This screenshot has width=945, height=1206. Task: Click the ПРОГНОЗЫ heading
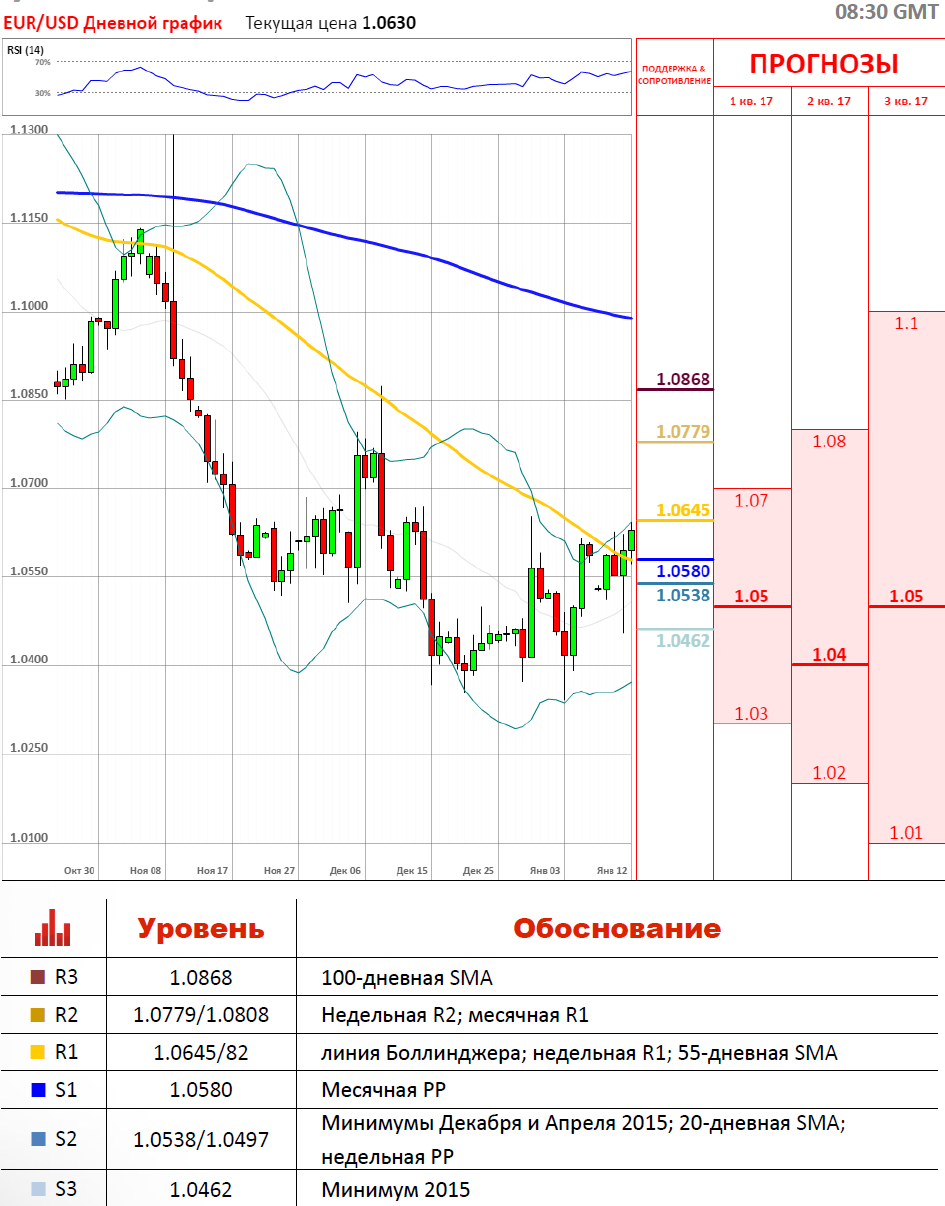coord(824,65)
